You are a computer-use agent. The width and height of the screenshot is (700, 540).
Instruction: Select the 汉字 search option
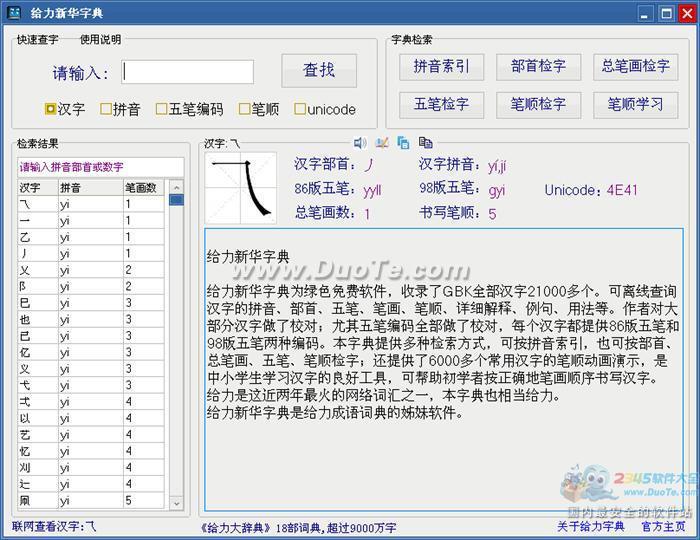65,109
